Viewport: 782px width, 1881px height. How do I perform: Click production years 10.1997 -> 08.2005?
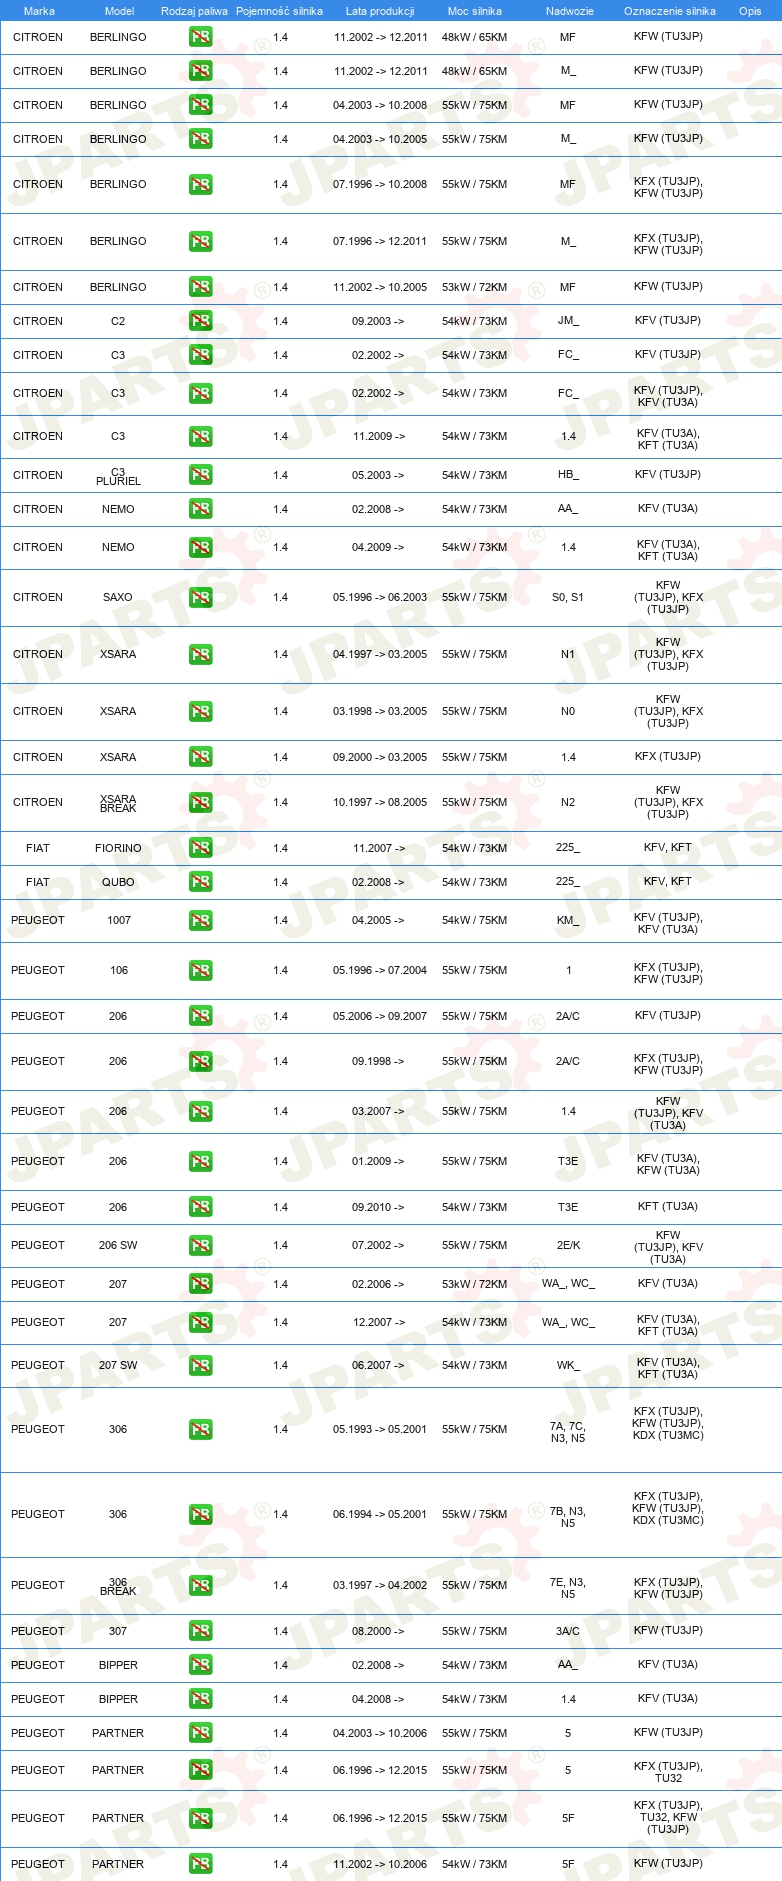pos(380,802)
